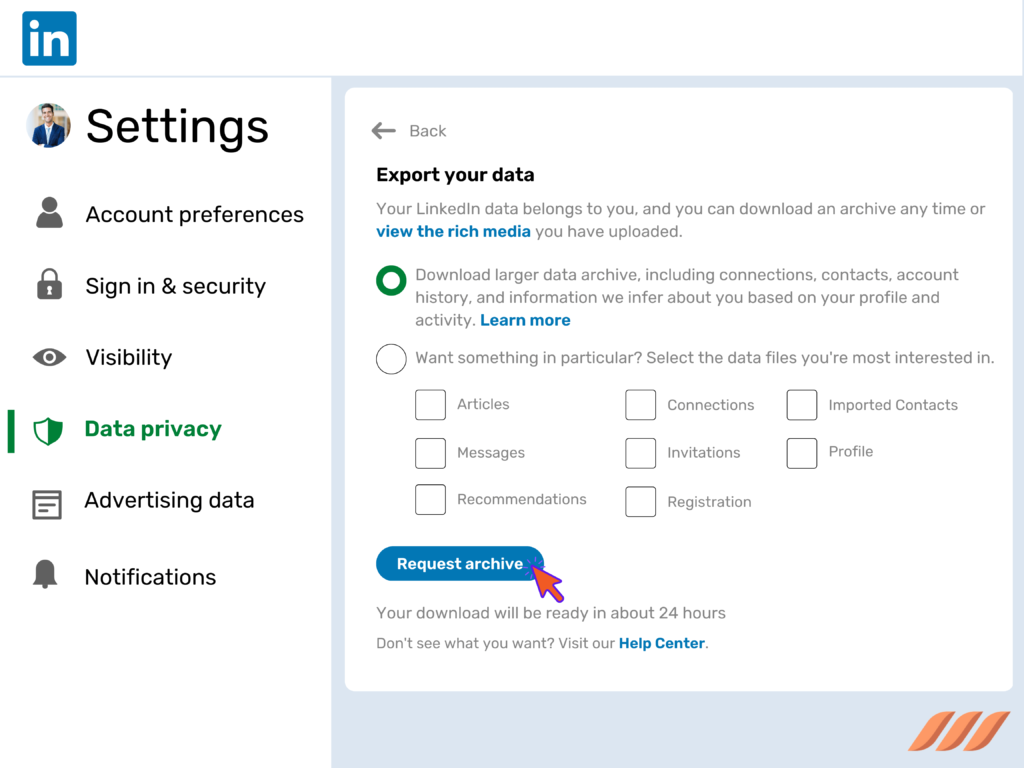Select the Account preferences person icon
Viewport: 1024px width, 768px height.
(48, 213)
